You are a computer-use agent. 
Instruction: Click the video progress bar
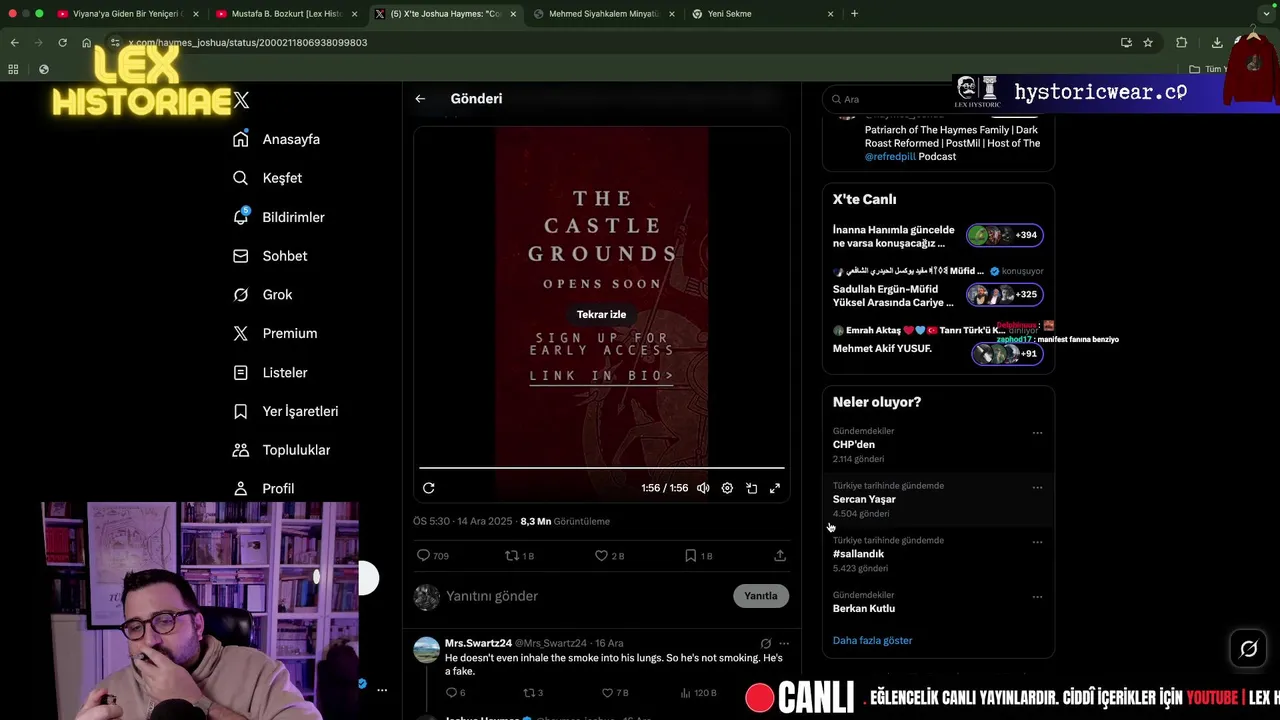click(601, 467)
